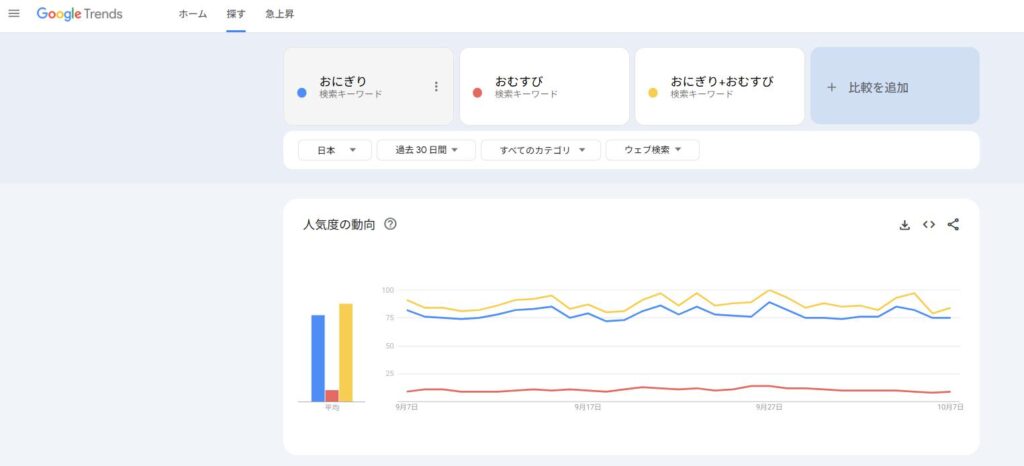Download the interest chart as CSV

[x=904, y=225]
